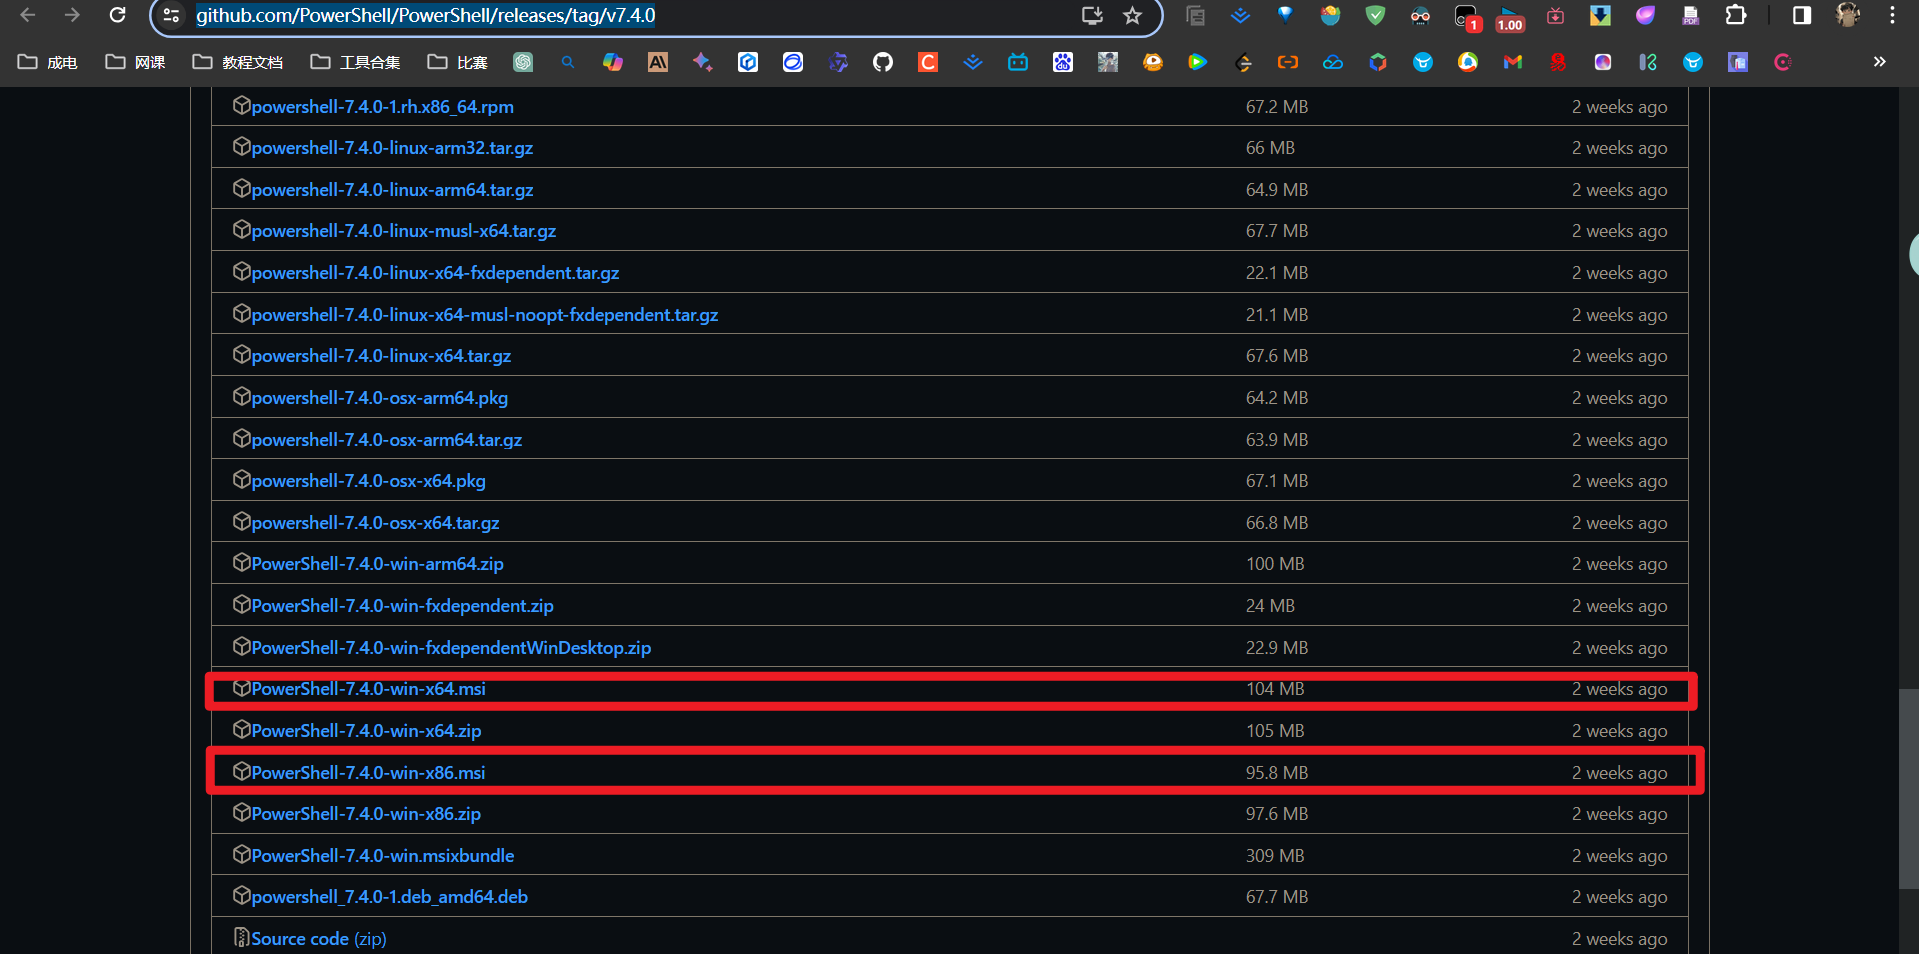Download powershell-7.4.0-linux-x64.tar.gz
This screenshot has width=1919, height=954.
pos(381,356)
